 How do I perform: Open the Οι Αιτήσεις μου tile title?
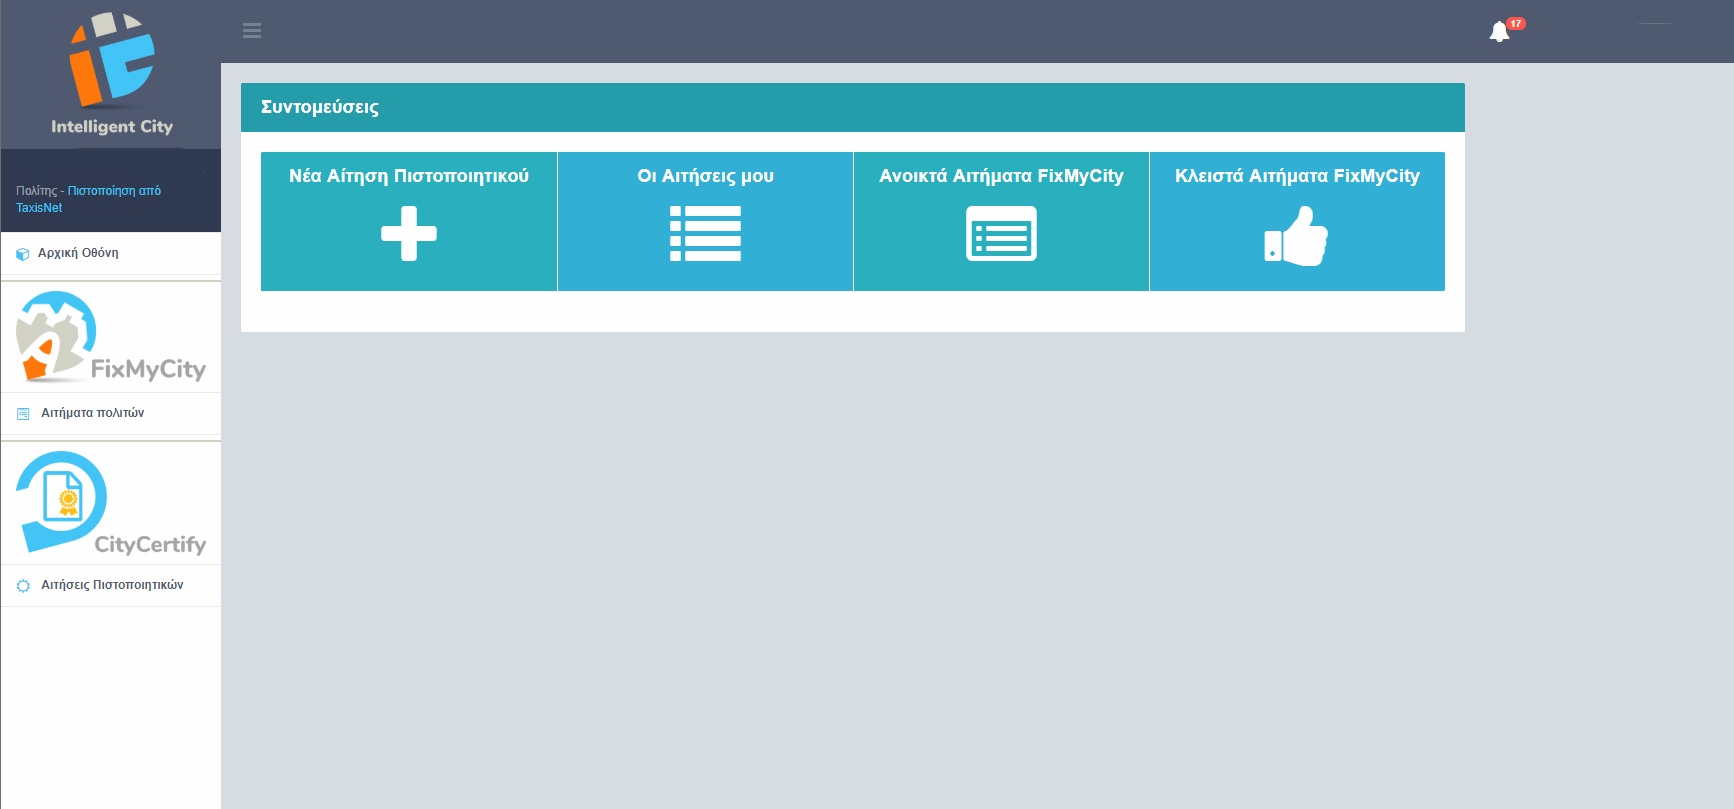[705, 176]
